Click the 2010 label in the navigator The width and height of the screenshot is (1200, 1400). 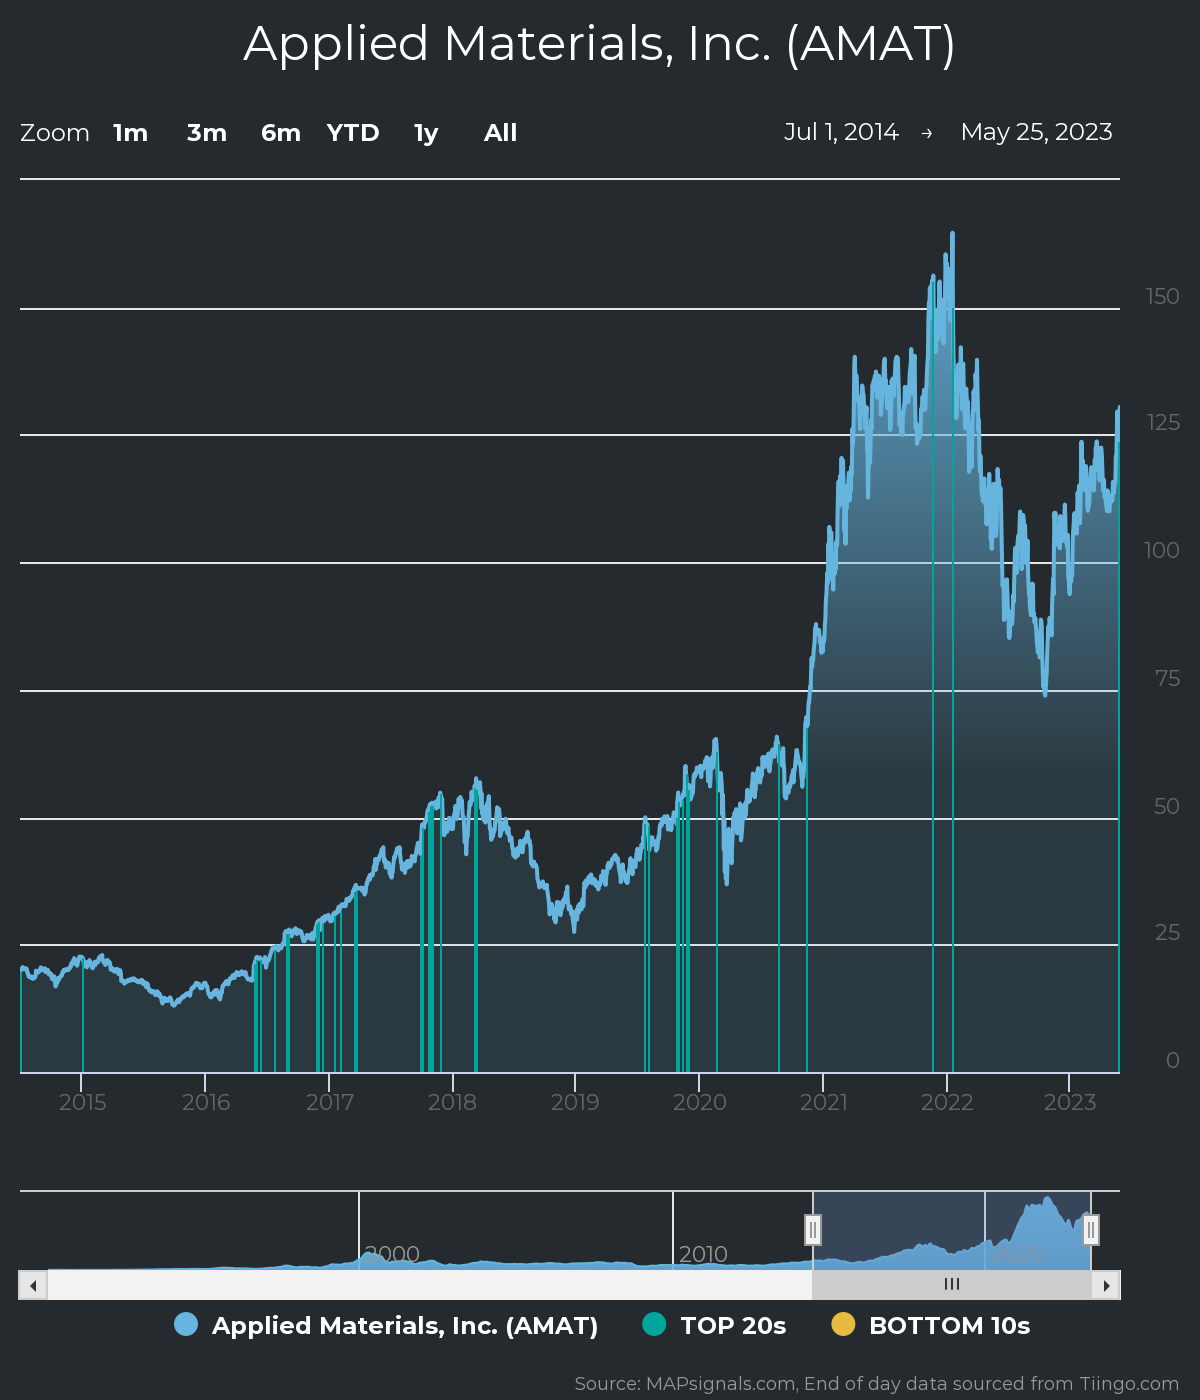tap(703, 1254)
